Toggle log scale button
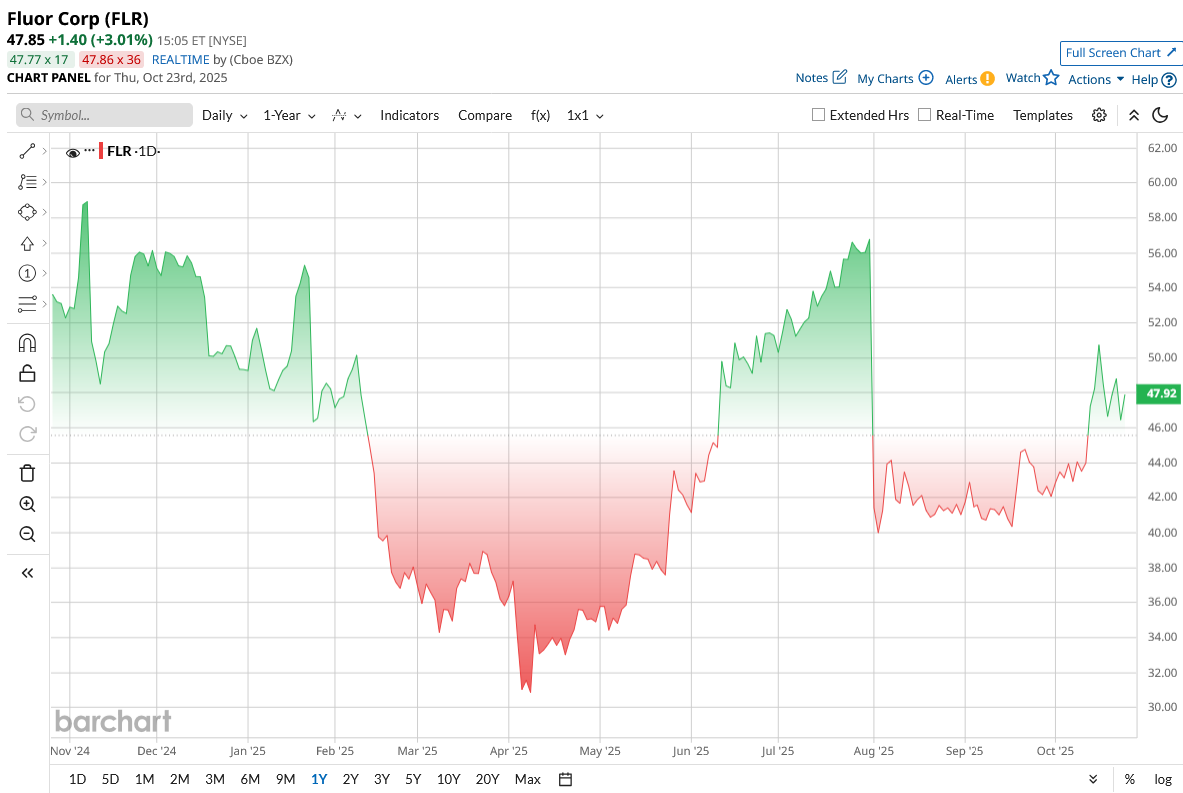 tap(1163, 779)
